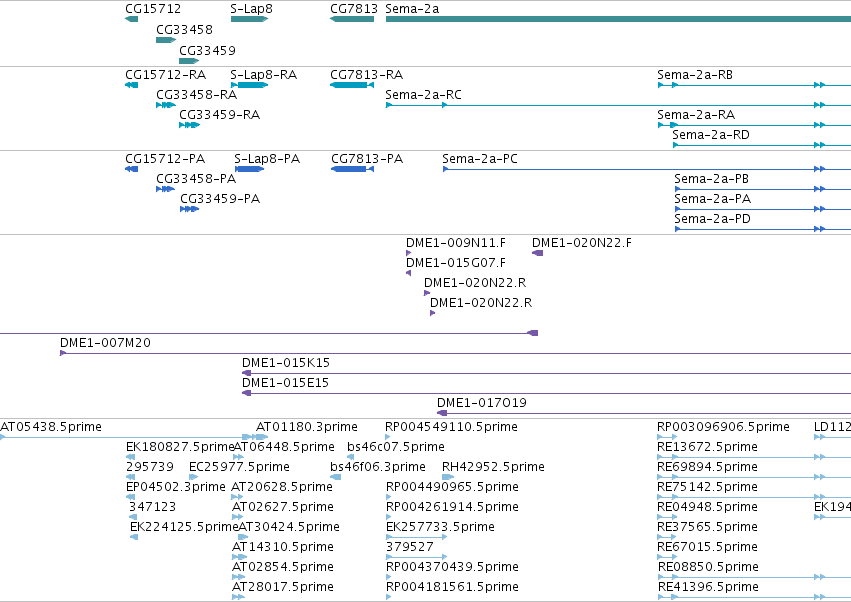Screen dimensions: 851x602
Task: Click transcript Sema-2a-RD
Action: [711, 135]
